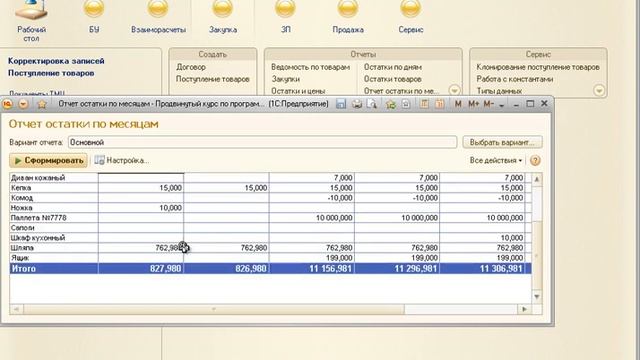This screenshot has width=640, height=360.
Task: Select the Итого total row label
Action: pyautogui.click(x=24, y=269)
